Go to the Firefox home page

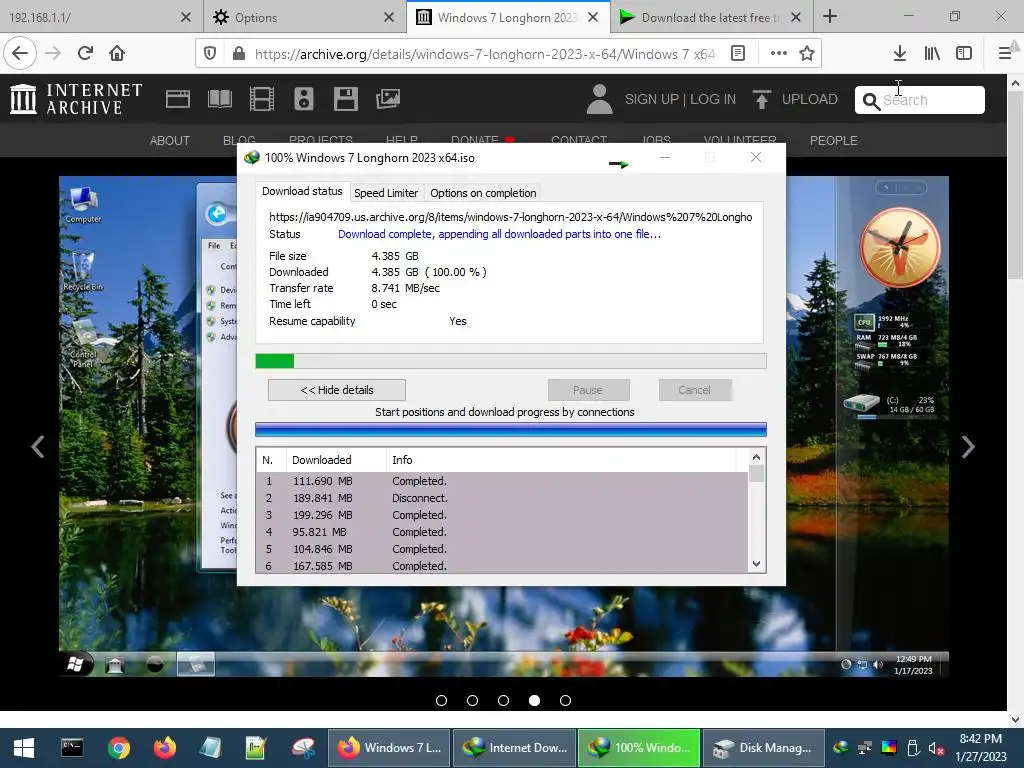click(x=117, y=53)
